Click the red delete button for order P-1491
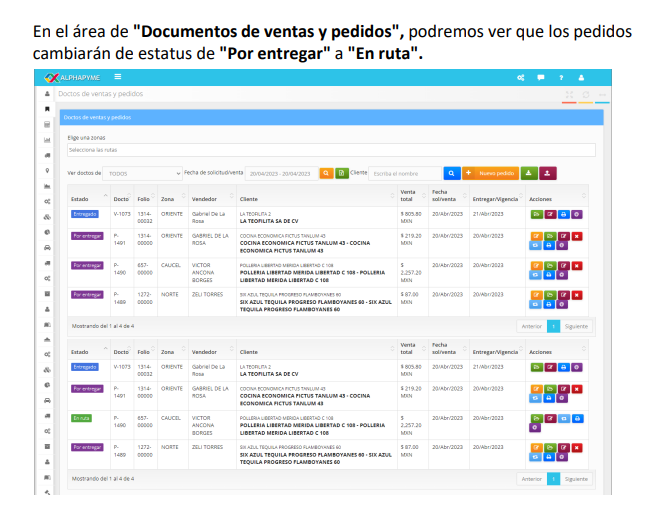654x511 pixels. (x=577, y=236)
